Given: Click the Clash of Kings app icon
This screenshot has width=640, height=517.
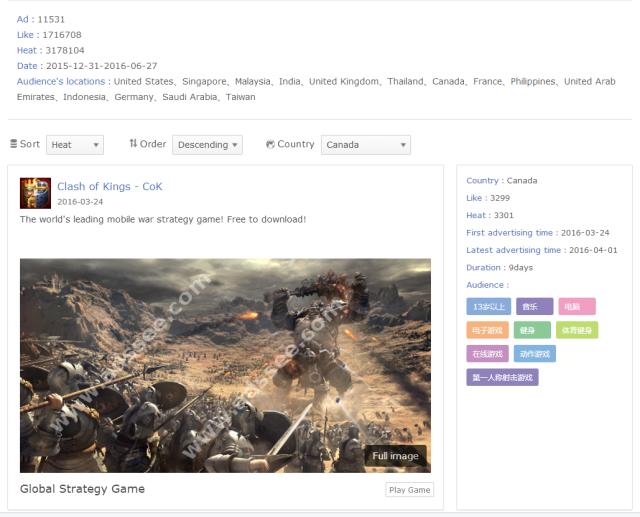Looking at the screenshot, I should coord(35,193).
